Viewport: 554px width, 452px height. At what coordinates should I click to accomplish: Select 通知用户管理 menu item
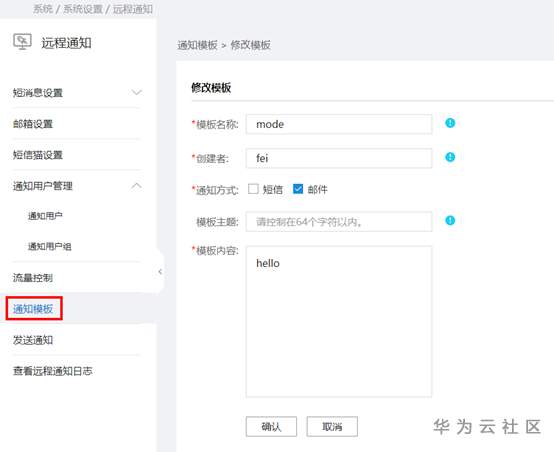pos(42,186)
